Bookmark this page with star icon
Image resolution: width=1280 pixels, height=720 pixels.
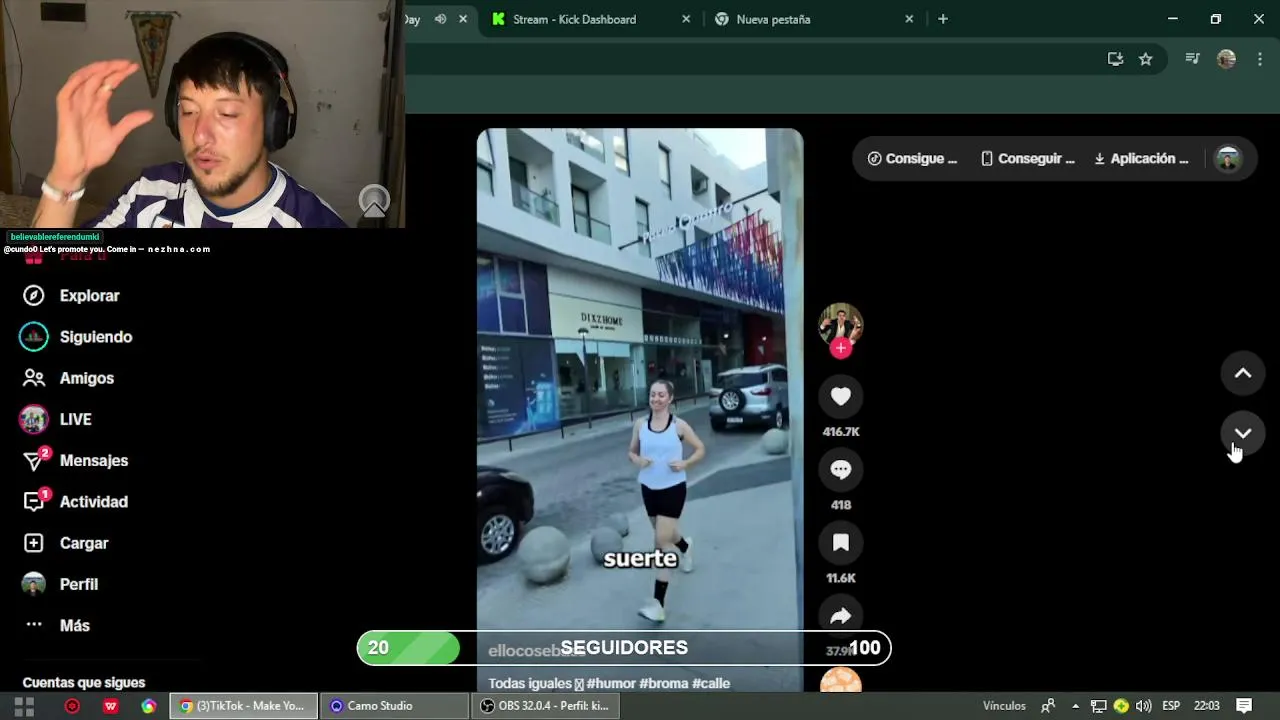point(1146,59)
